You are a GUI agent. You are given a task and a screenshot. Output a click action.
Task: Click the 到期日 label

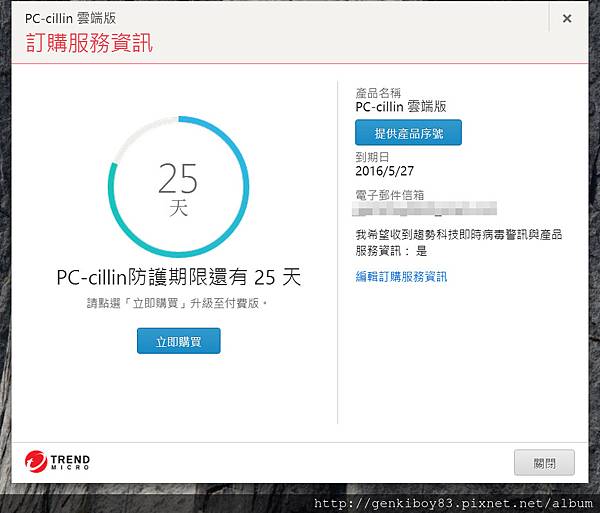click(372, 157)
